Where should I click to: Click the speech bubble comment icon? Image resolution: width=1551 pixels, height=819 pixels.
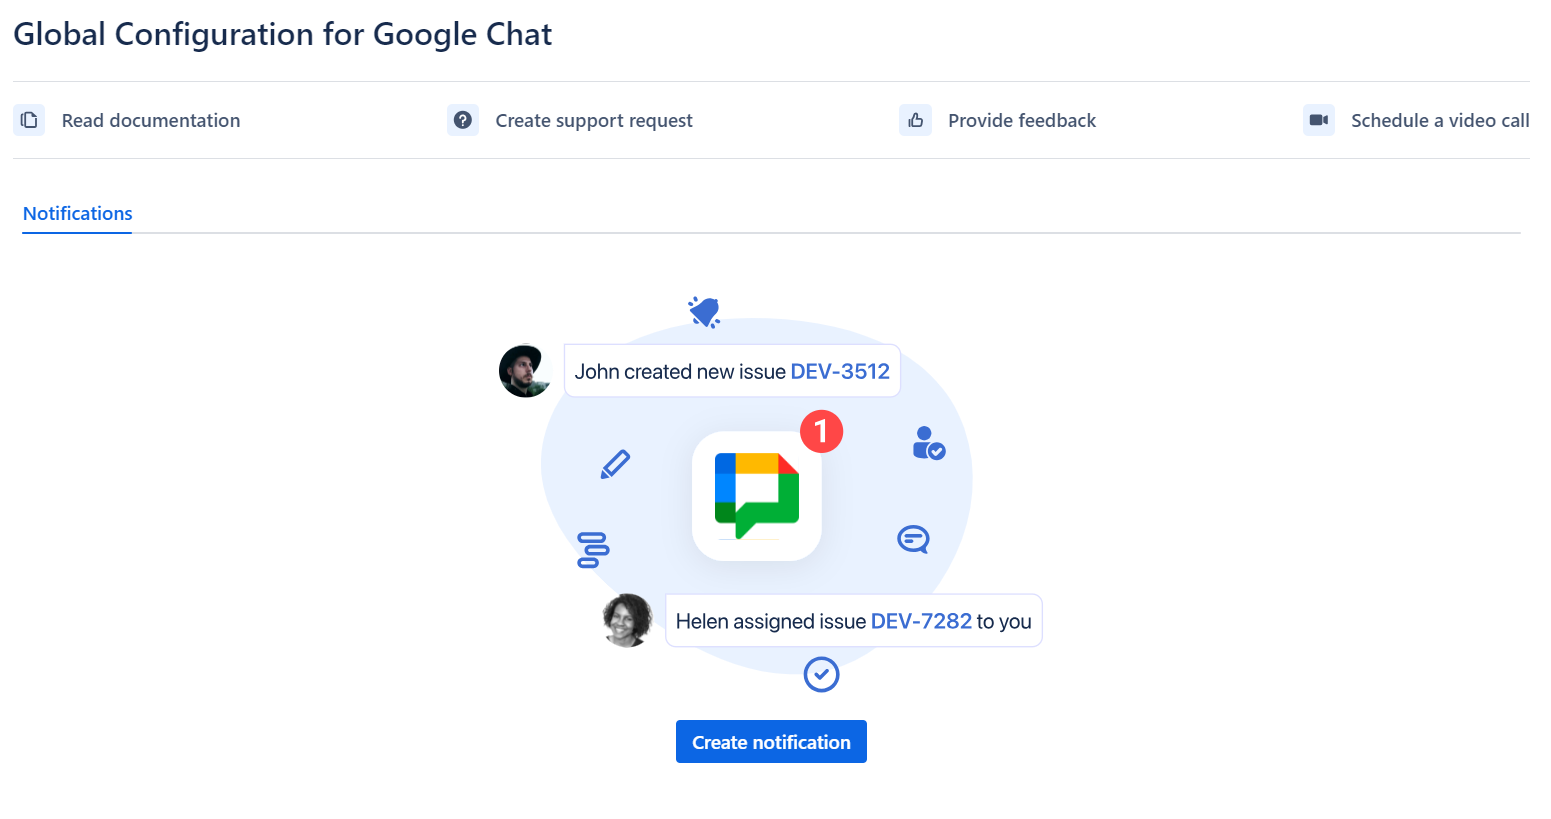913,540
